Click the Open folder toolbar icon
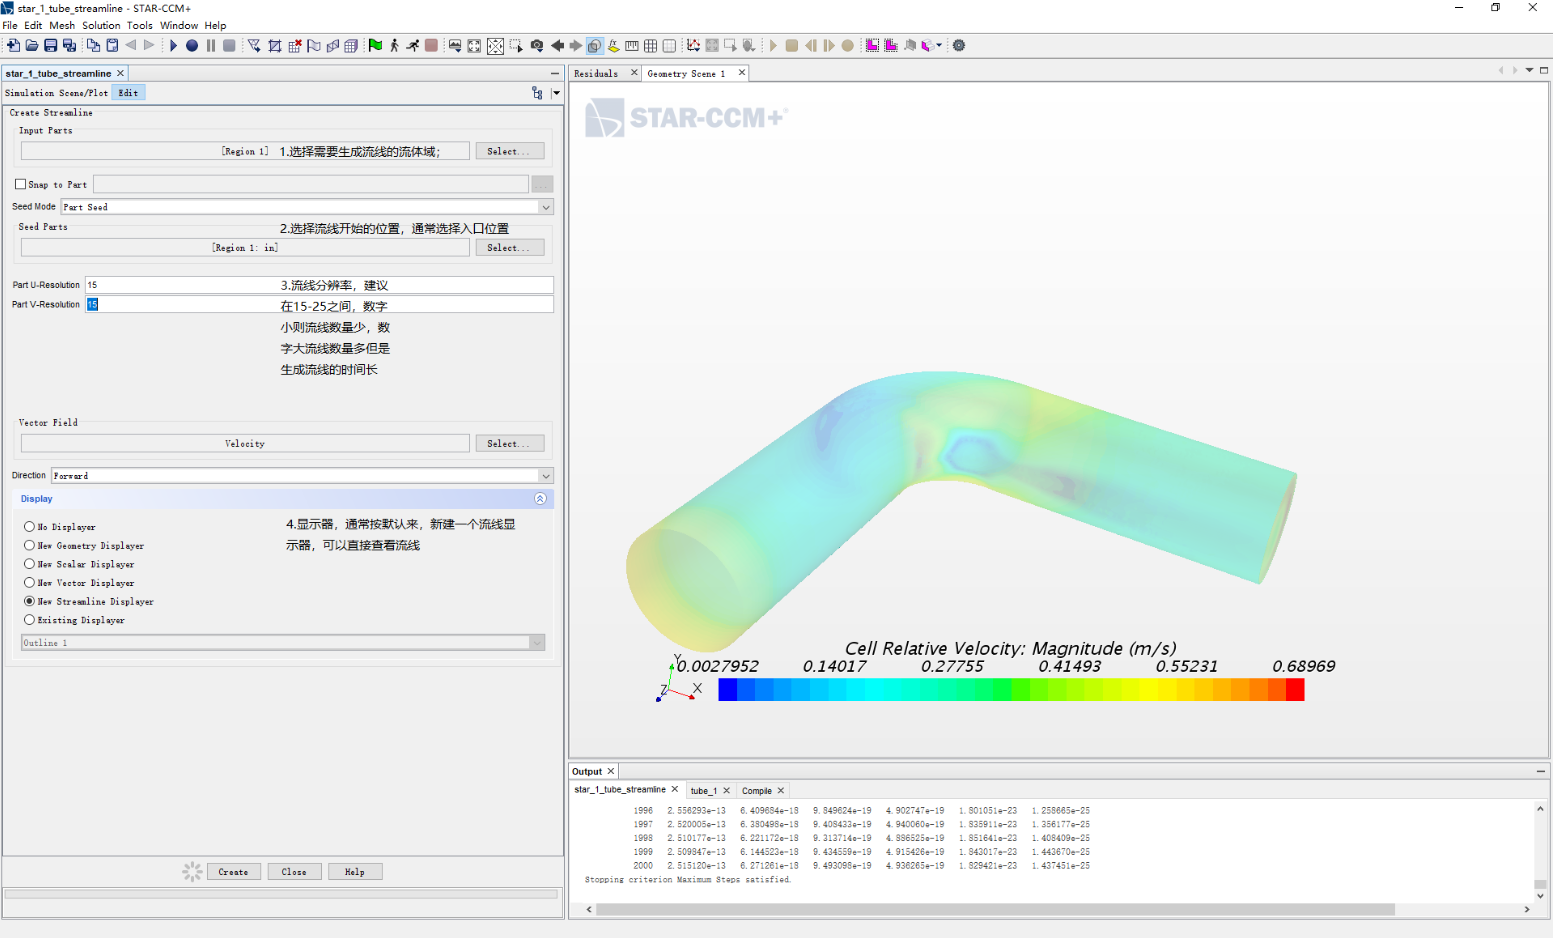 pyautogui.click(x=32, y=45)
